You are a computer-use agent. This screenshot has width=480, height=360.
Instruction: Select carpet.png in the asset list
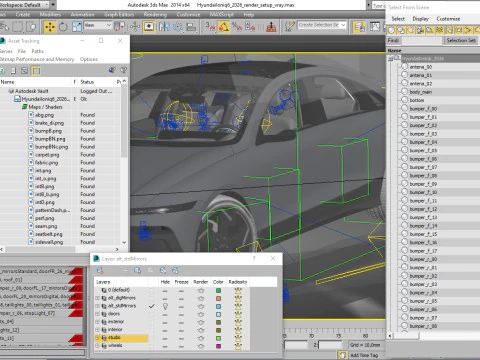(x=47, y=155)
